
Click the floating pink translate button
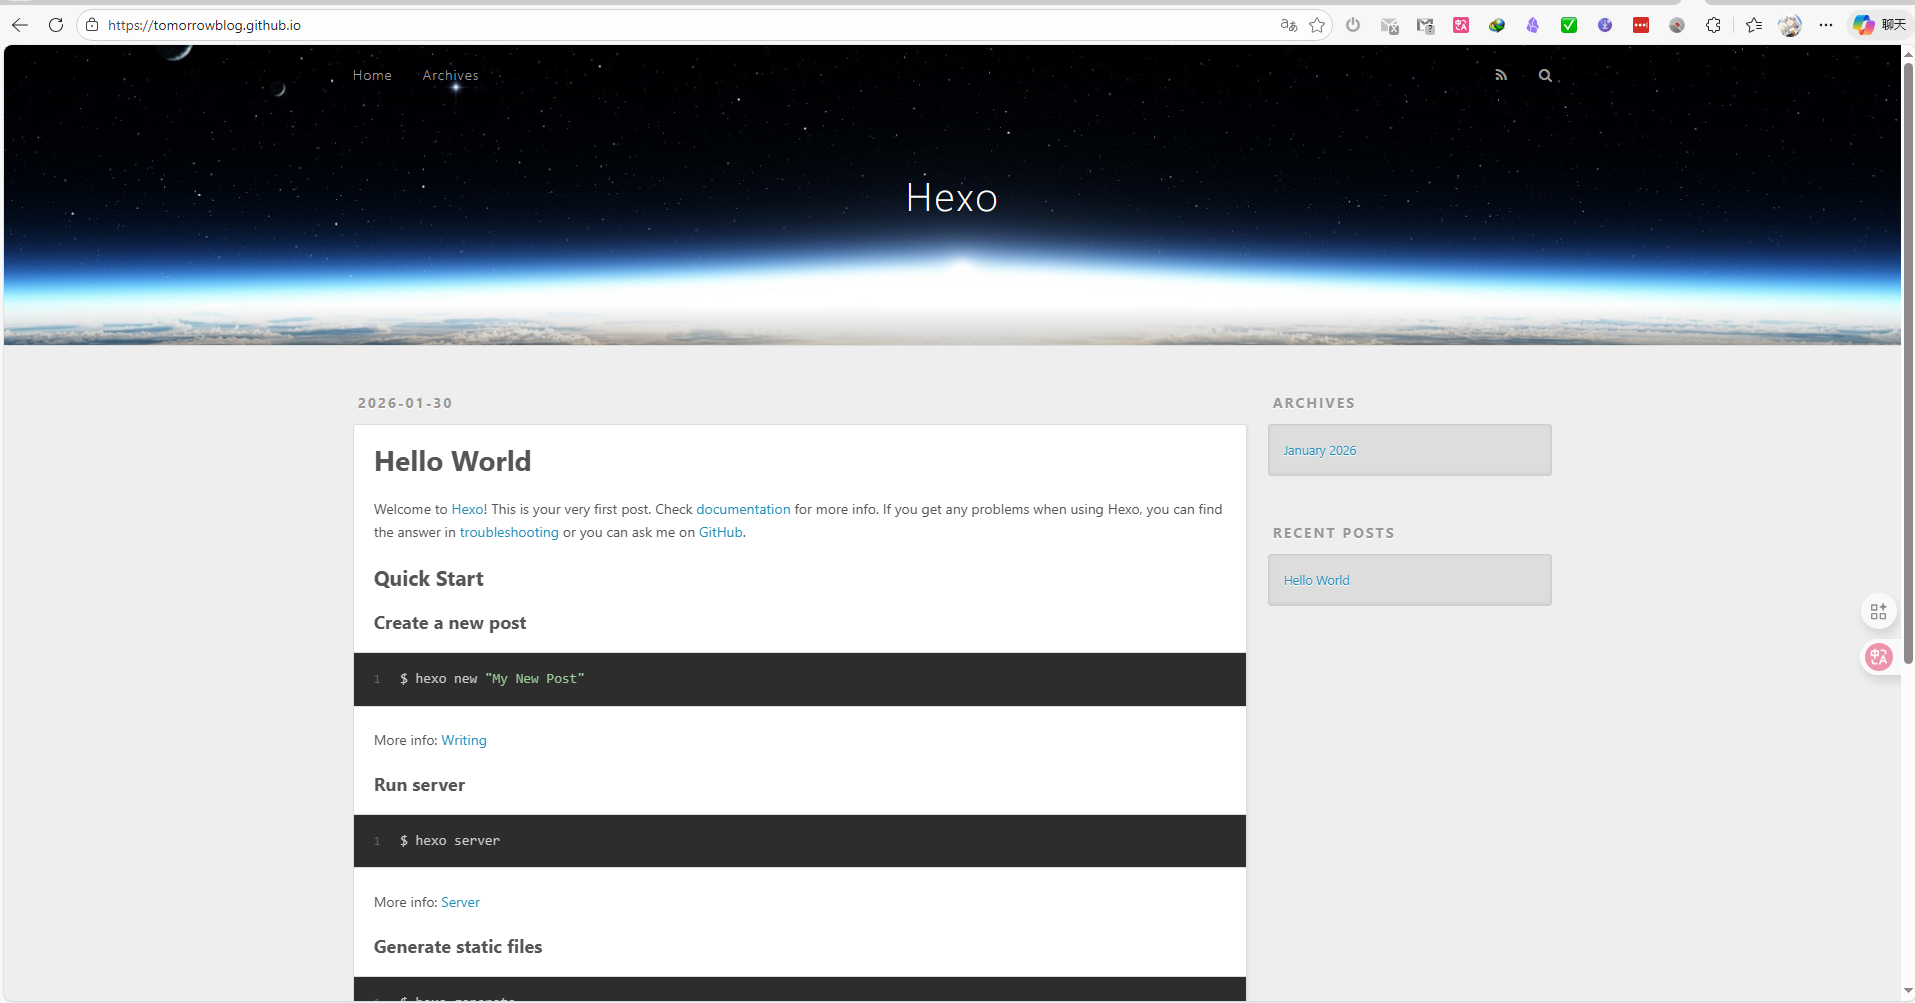(x=1879, y=657)
